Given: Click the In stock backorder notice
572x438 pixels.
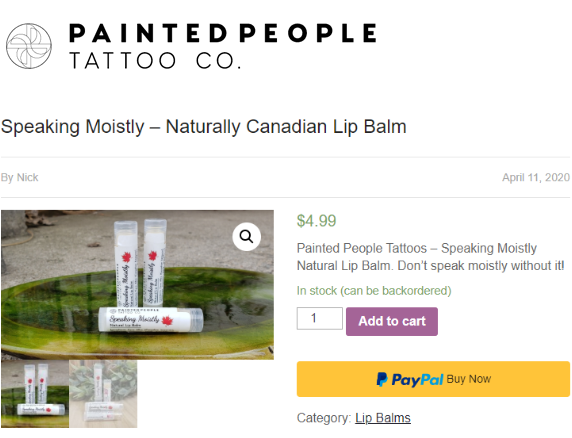Looking at the screenshot, I should [374, 291].
